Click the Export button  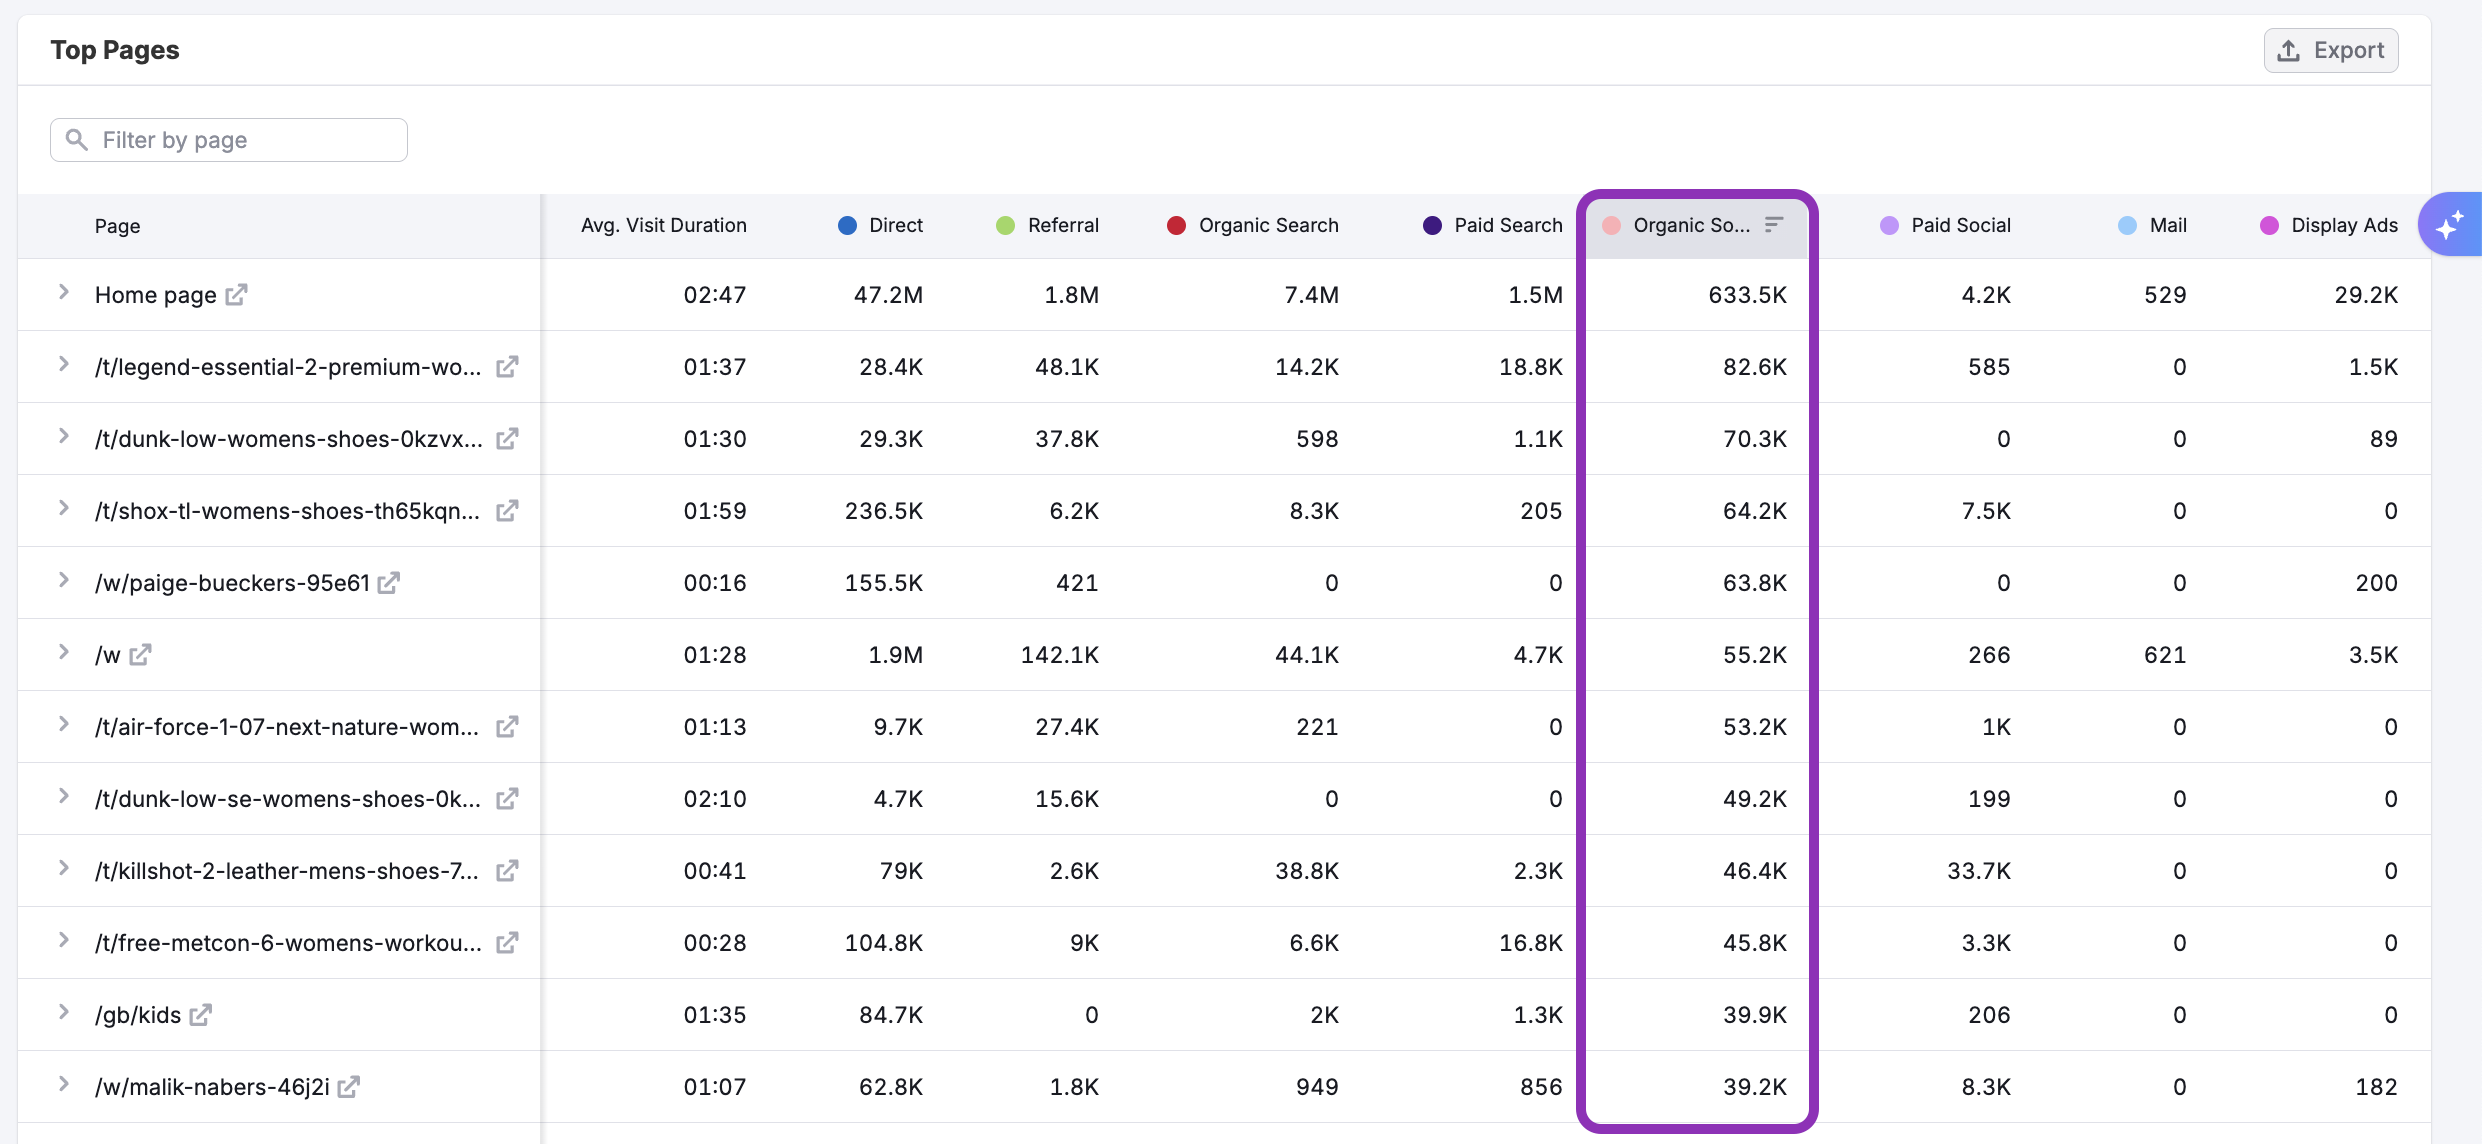click(x=2330, y=50)
